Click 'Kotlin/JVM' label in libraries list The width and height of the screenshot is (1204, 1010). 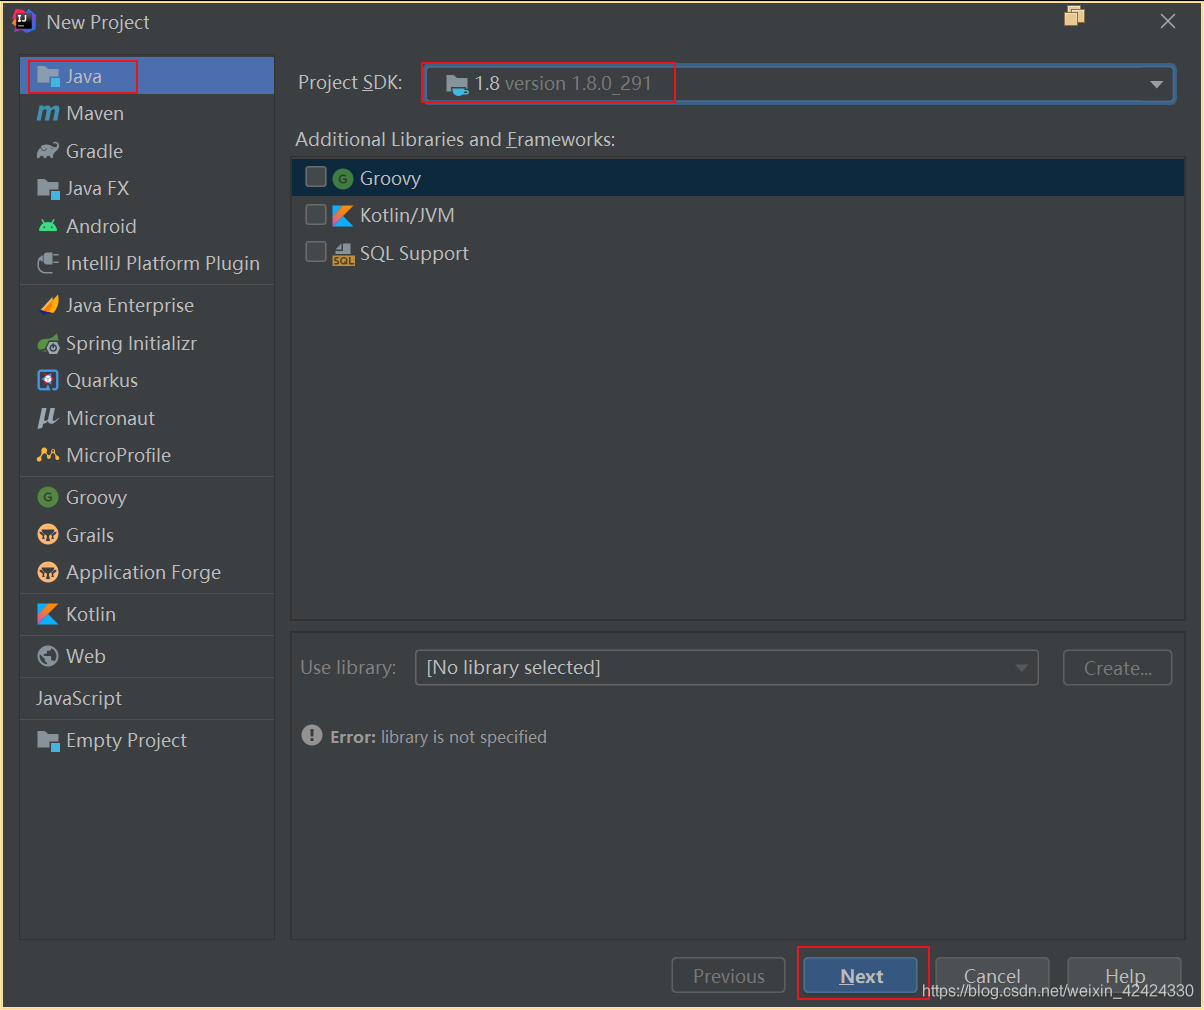tap(407, 216)
